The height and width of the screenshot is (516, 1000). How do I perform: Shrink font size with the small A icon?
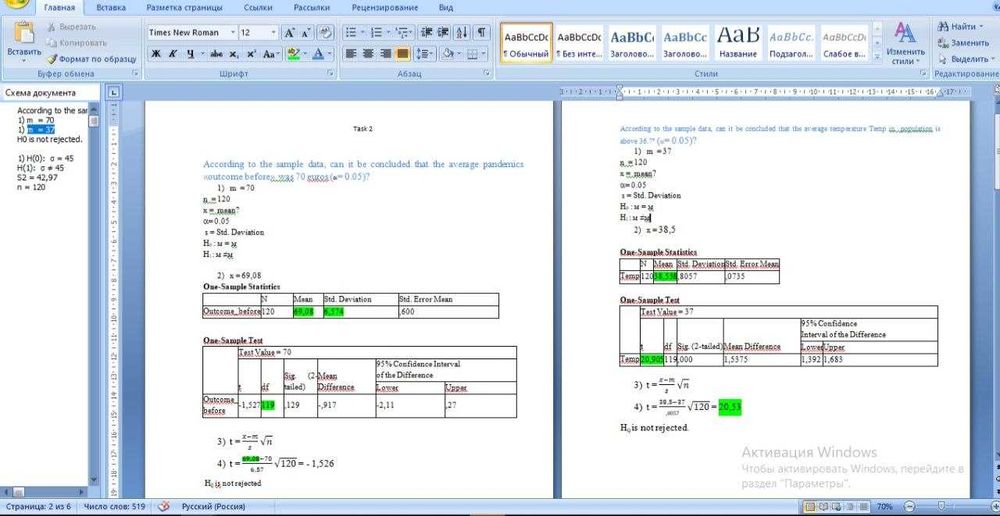pyautogui.click(x=305, y=33)
